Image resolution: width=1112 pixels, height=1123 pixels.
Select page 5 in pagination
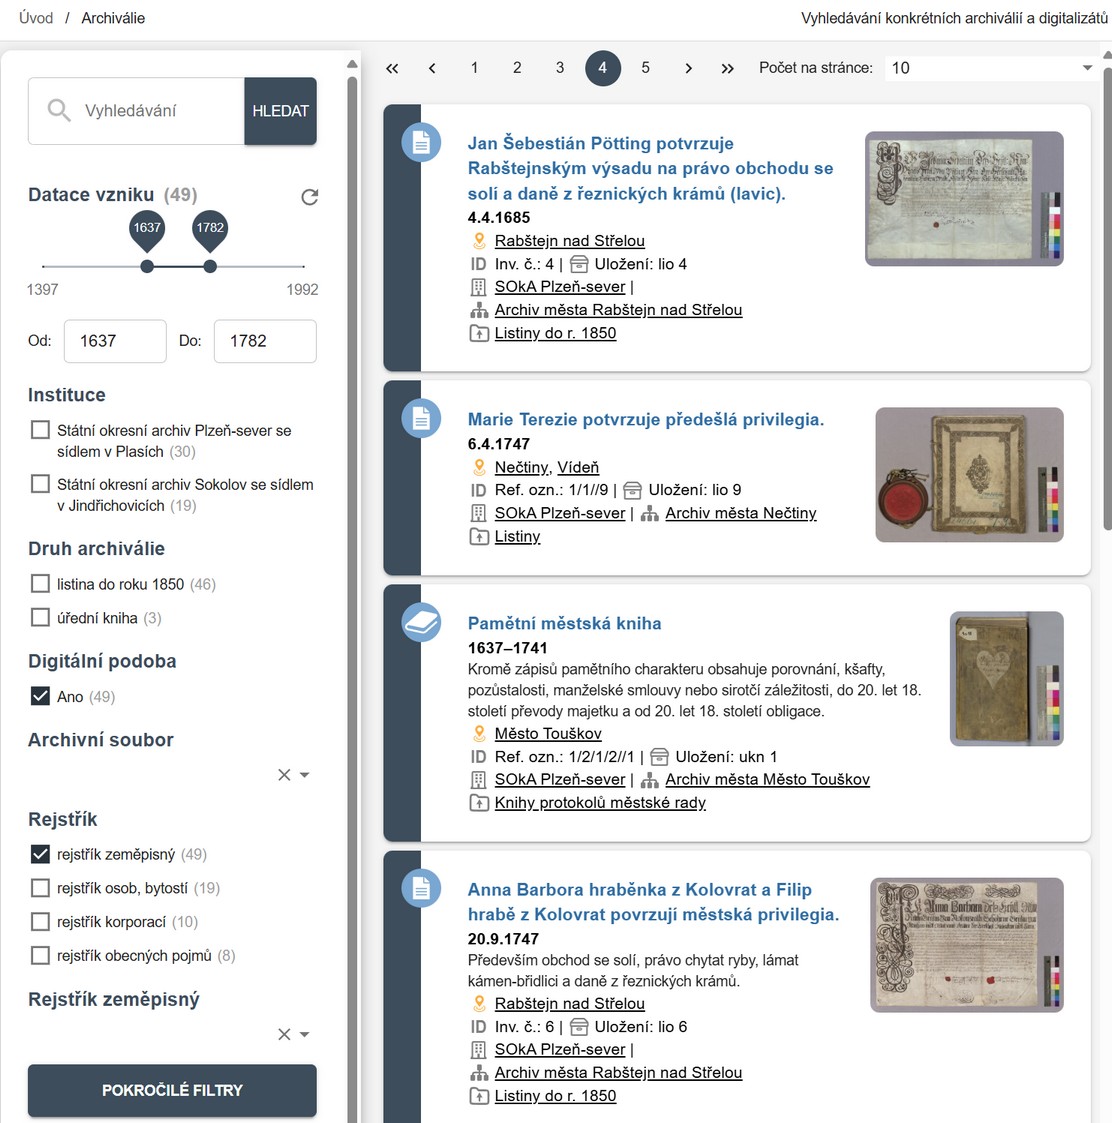pos(645,68)
